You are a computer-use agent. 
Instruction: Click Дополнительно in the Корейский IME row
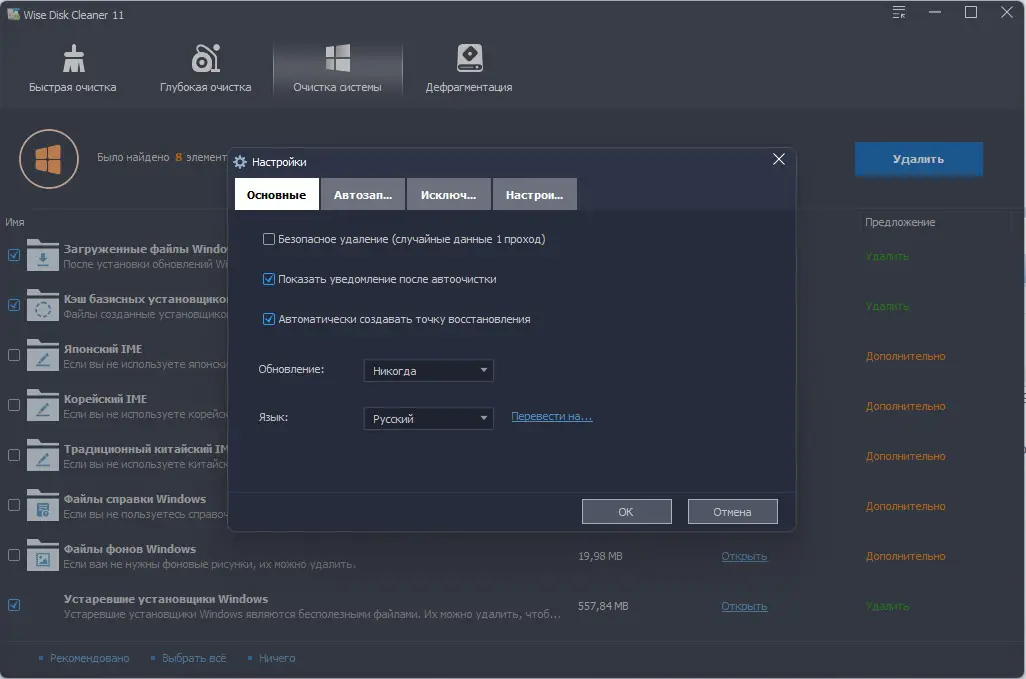pyautogui.click(x=906, y=406)
